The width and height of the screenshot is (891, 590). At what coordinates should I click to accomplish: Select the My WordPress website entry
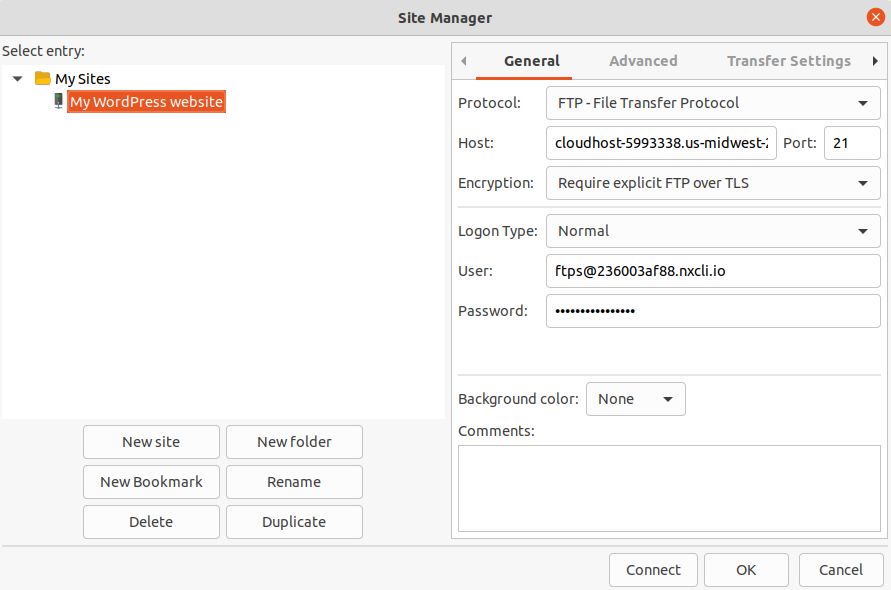tap(145, 101)
